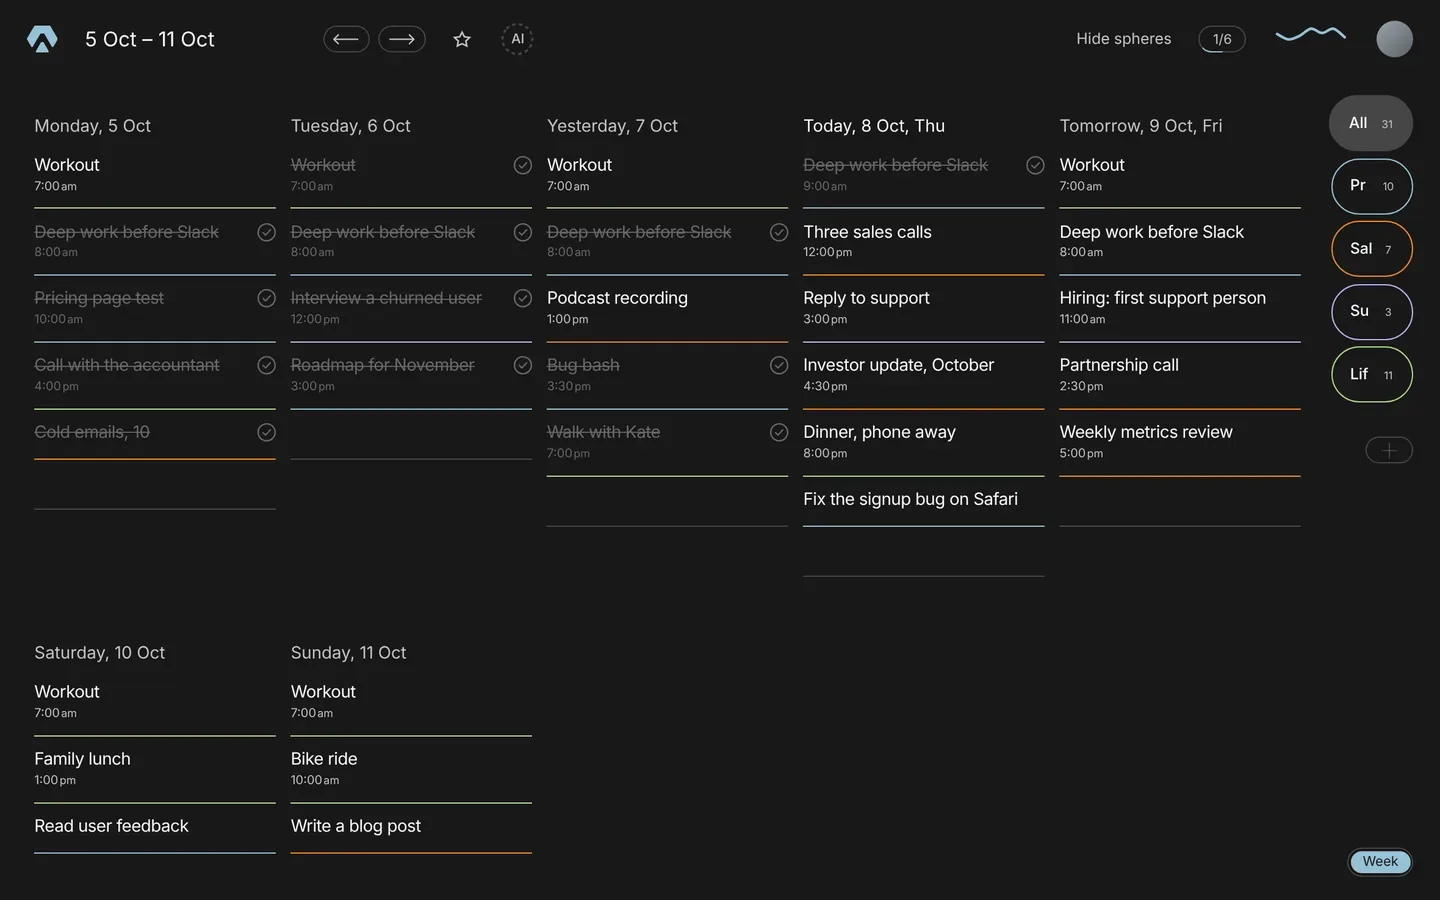The image size is (1440, 900).
Task: Open the AI assistant circle icon
Action: tap(517, 39)
